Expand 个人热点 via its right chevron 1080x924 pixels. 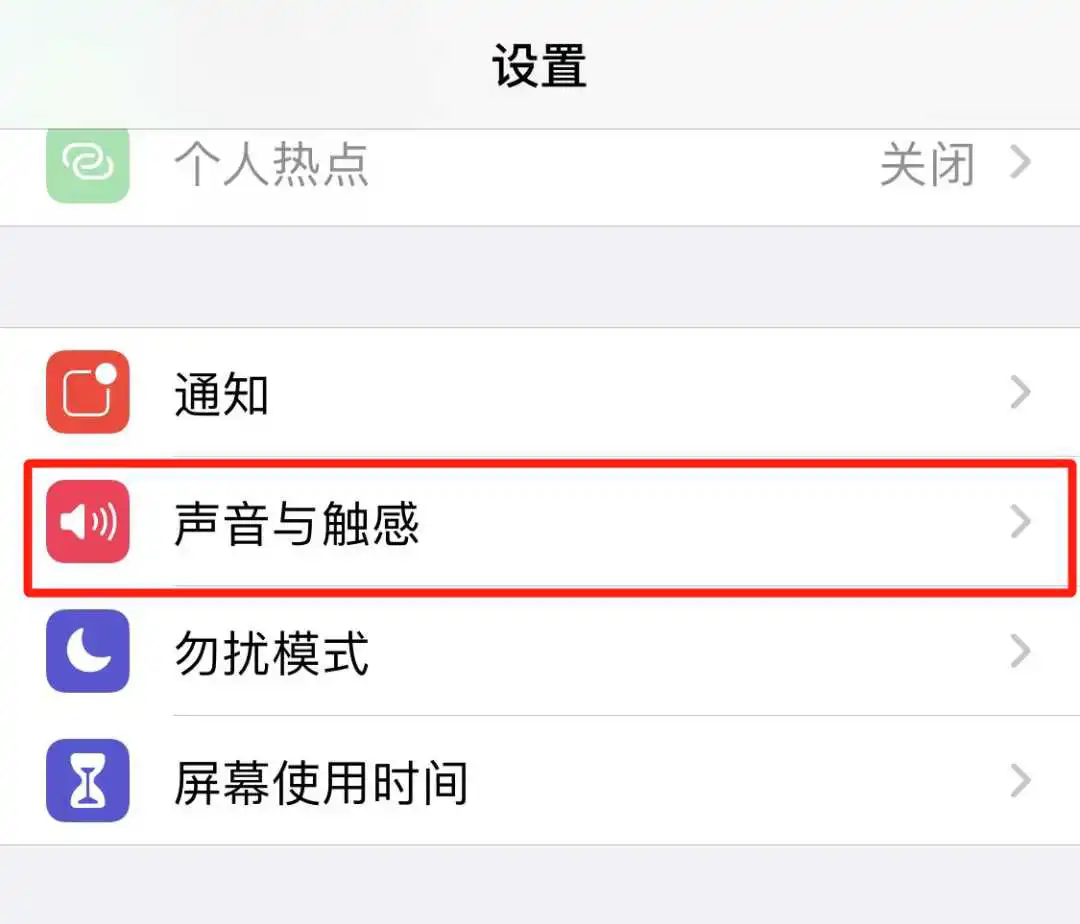(1020, 162)
